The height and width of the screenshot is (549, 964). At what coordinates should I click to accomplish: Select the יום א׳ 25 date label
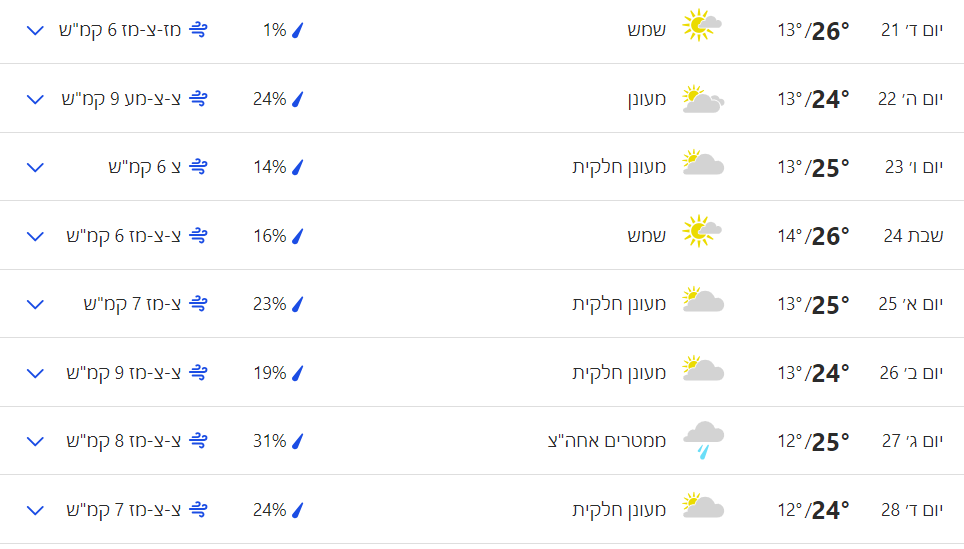[910, 303]
